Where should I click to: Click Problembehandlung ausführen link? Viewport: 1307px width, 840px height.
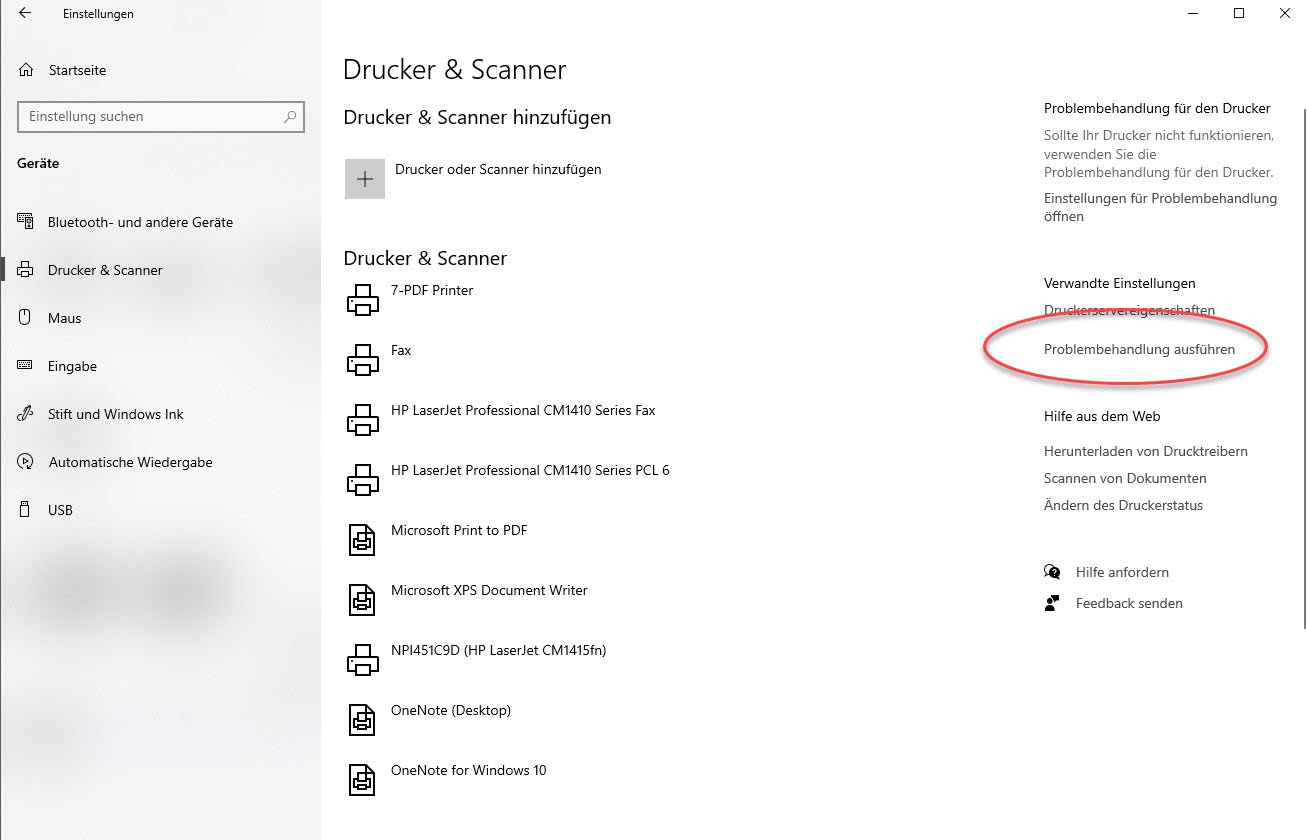click(1139, 349)
